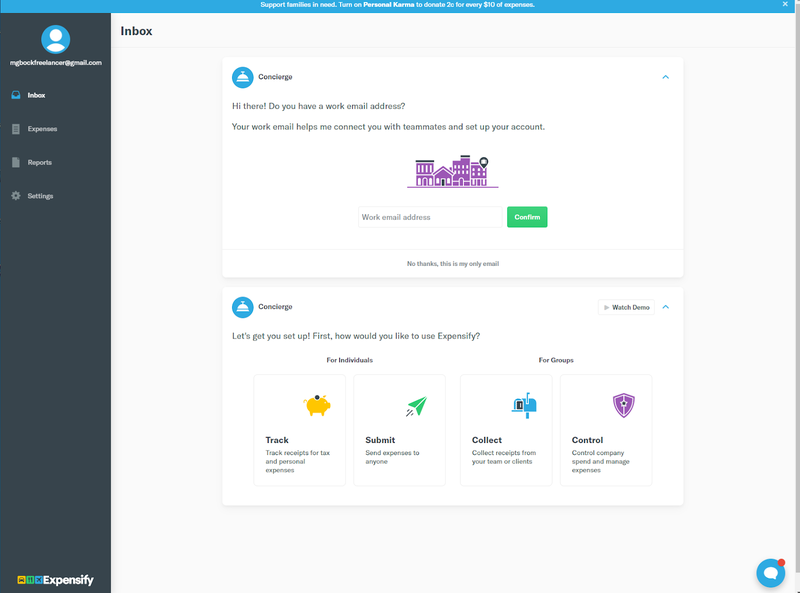Click 'Hi there! Do you have a work email address?'
Viewport: 800px width, 593px height.
point(318,106)
